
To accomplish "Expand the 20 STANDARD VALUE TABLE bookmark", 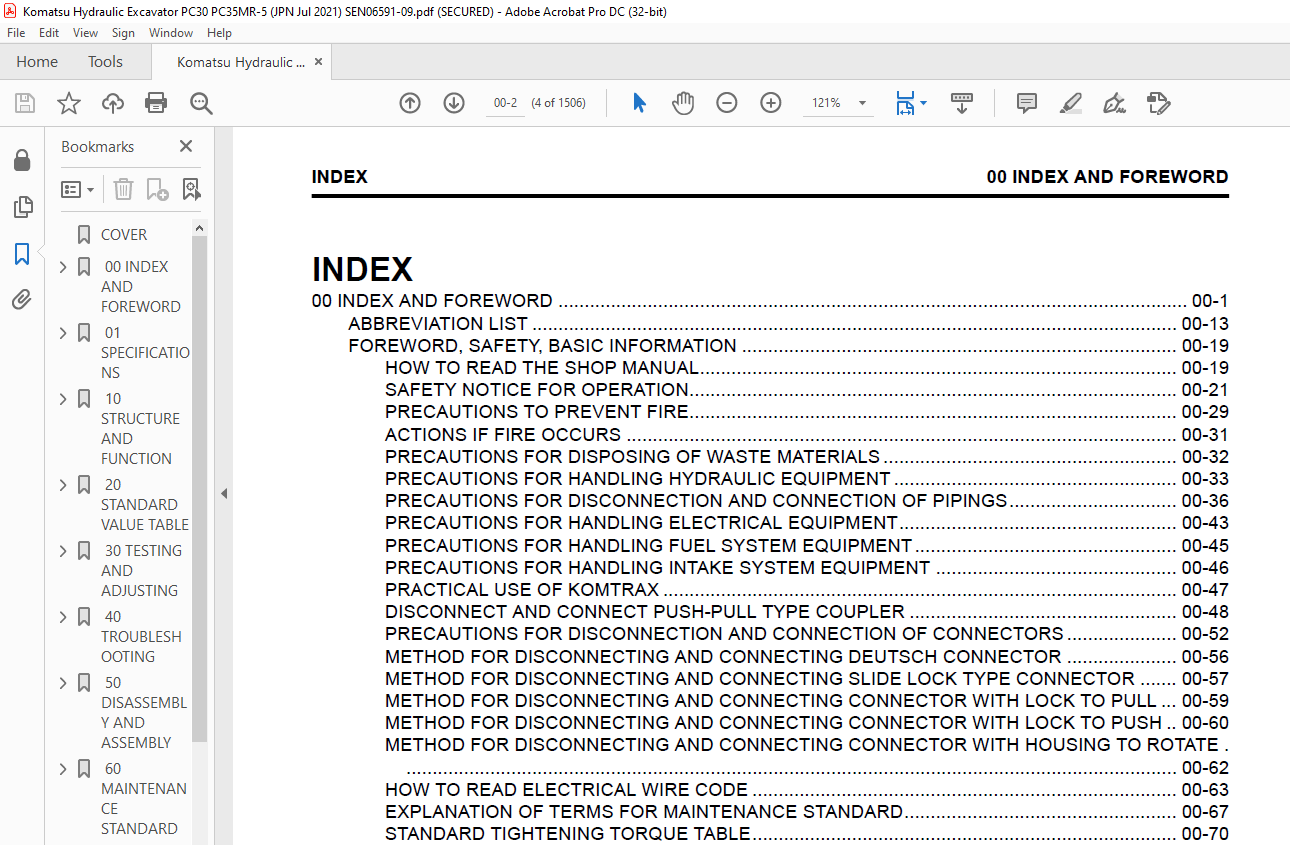I will [x=63, y=485].
